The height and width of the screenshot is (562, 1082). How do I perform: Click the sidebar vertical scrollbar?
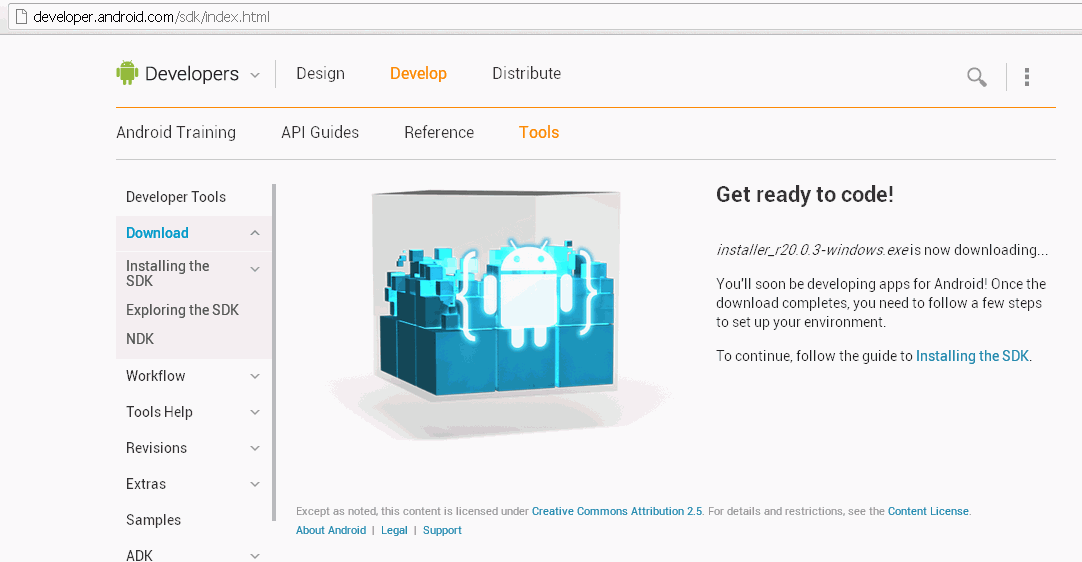coord(274,352)
